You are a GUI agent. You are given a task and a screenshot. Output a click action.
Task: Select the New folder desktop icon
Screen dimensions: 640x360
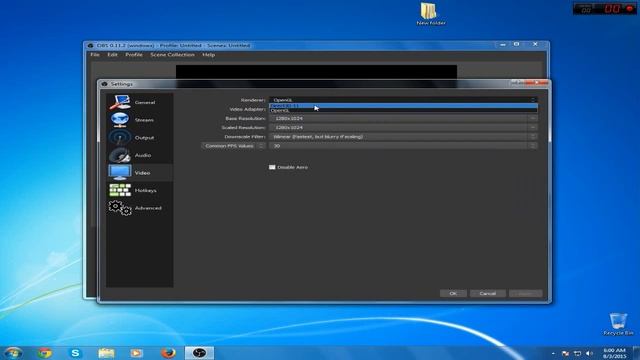coord(430,14)
